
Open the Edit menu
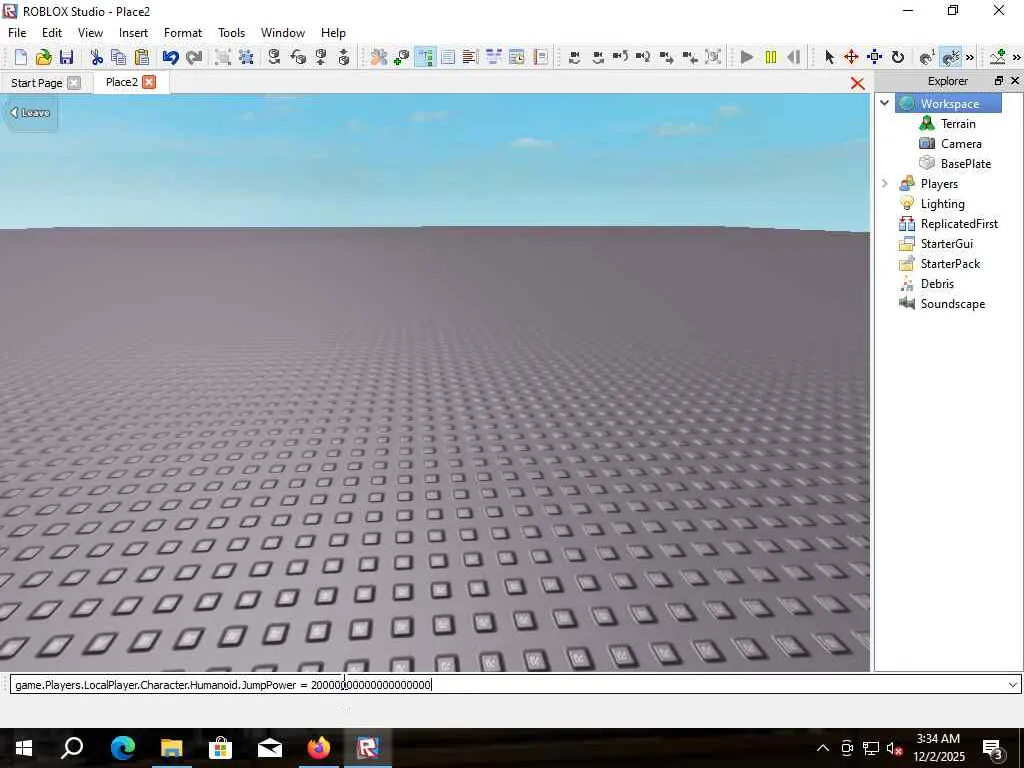[52, 33]
